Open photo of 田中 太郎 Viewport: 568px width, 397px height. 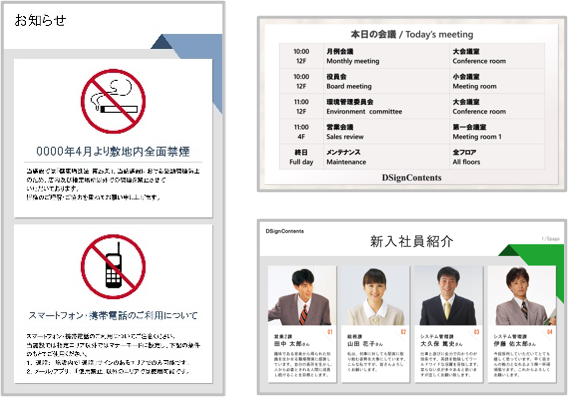302,296
